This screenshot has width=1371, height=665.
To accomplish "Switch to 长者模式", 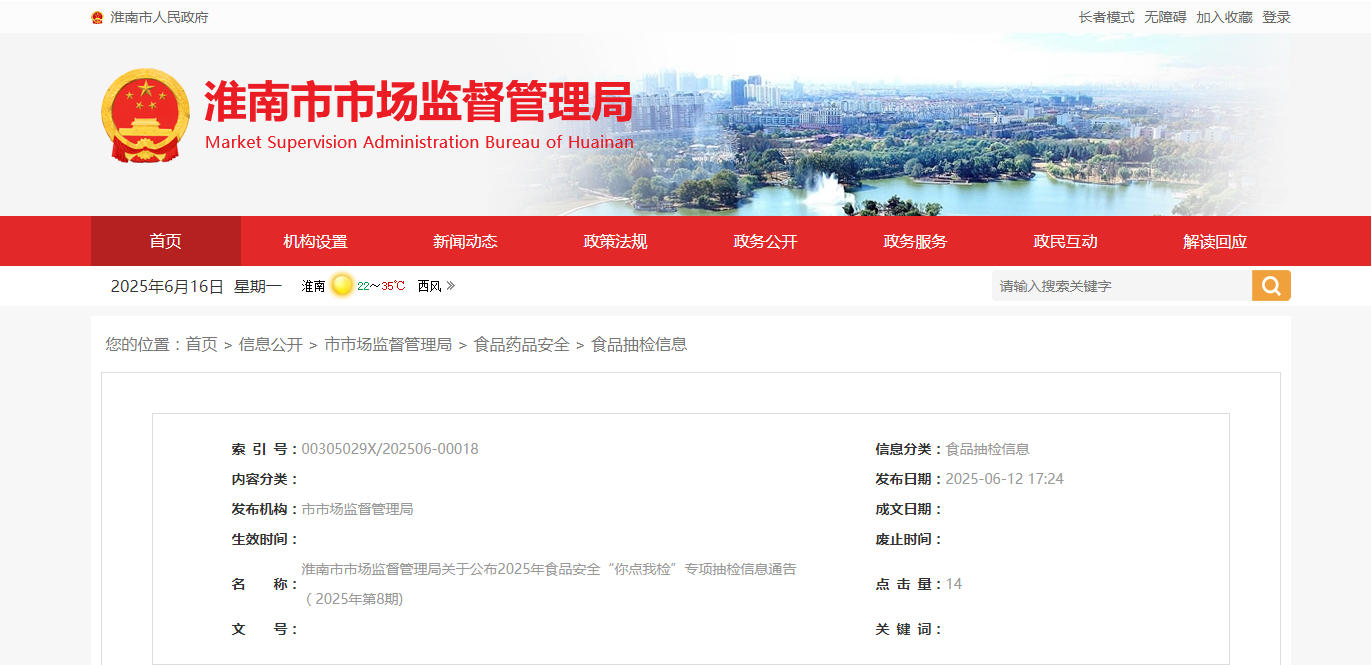I will 1106,17.
